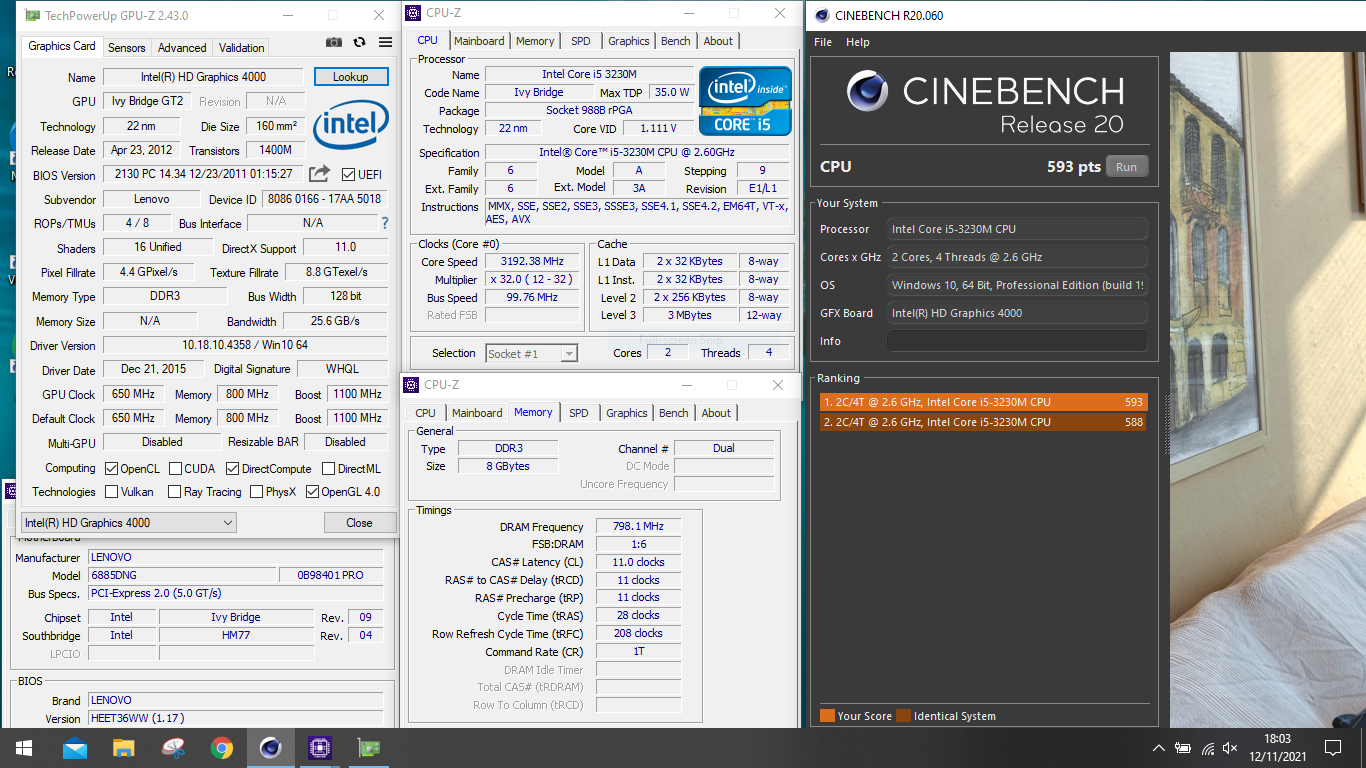This screenshot has height=768, width=1366.
Task: Open Bench tab in upper CPU-Z window
Action: (x=676, y=41)
